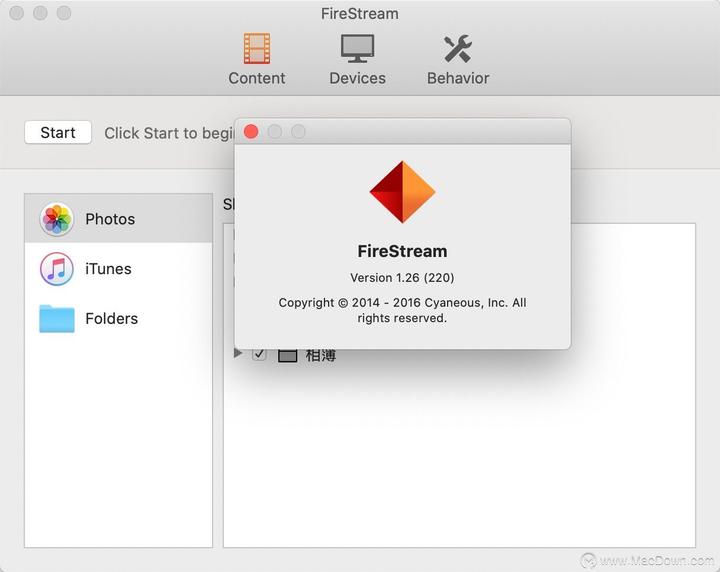The image size is (720, 572).
Task: Click the Click Start to begin status text
Action: [x=169, y=133]
